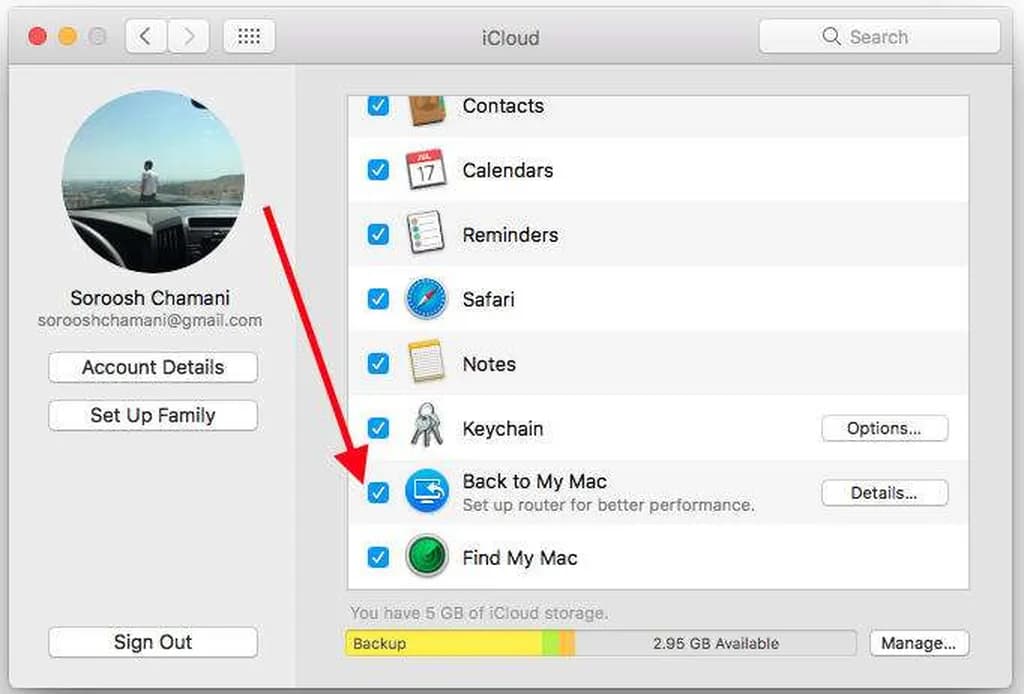Click the Calendars app icon
Image resolution: width=1024 pixels, height=694 pixels.
(x=427, y=170)
